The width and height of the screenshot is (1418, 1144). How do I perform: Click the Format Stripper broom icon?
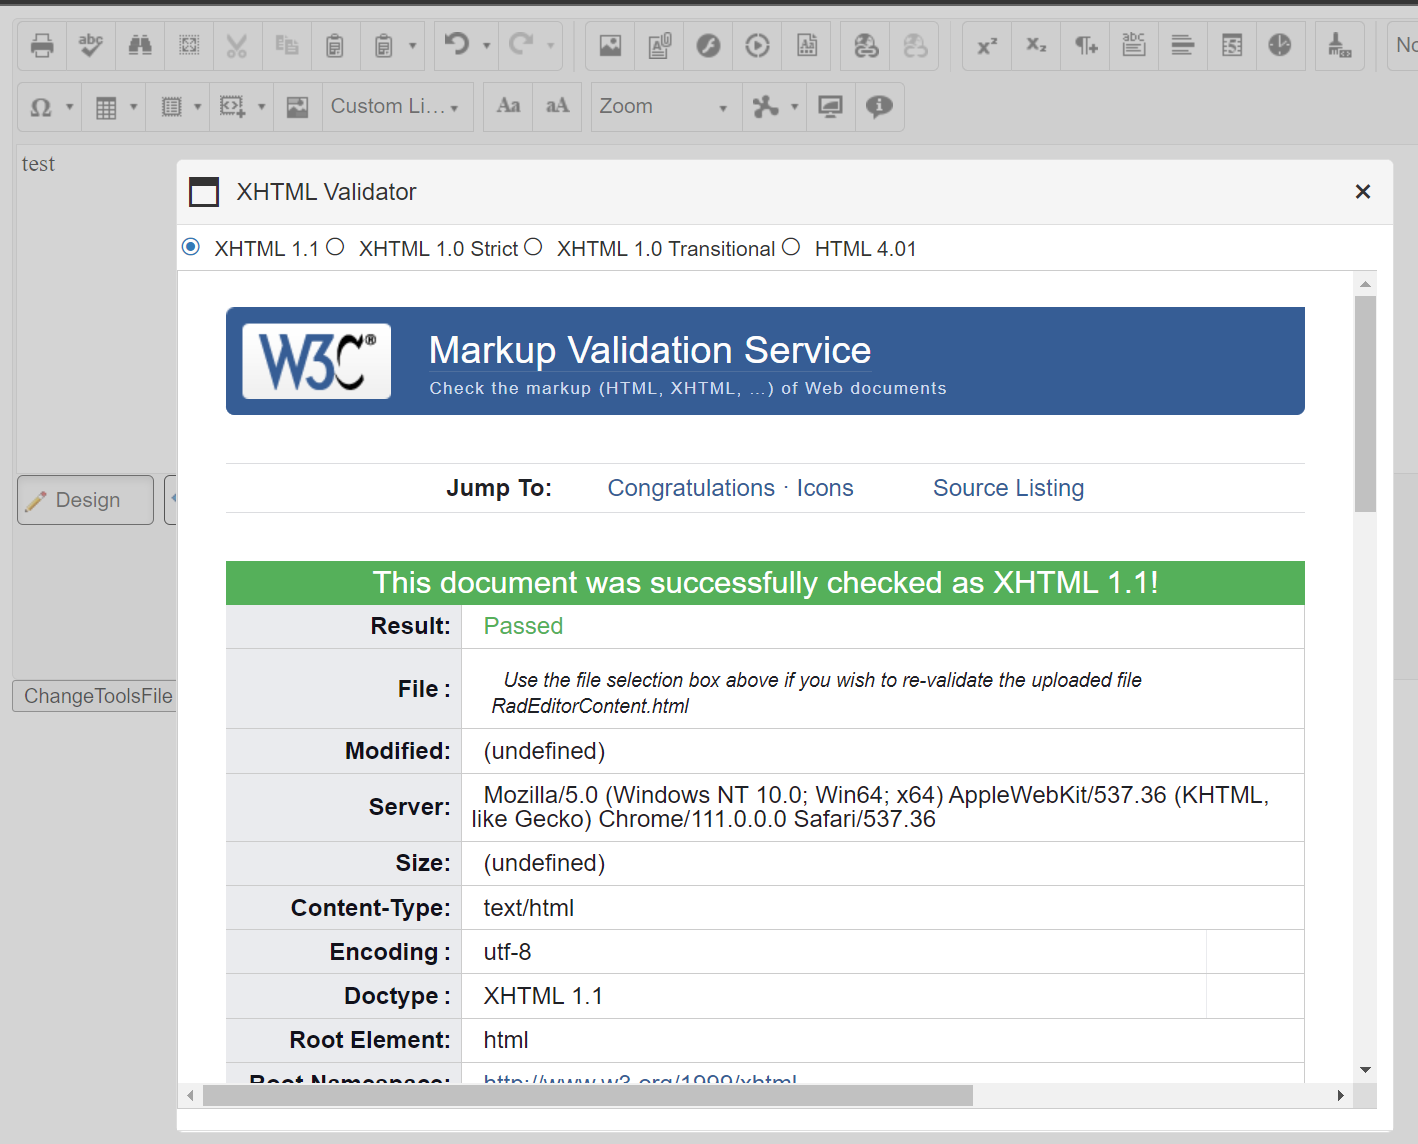(x=1340, y=45)
